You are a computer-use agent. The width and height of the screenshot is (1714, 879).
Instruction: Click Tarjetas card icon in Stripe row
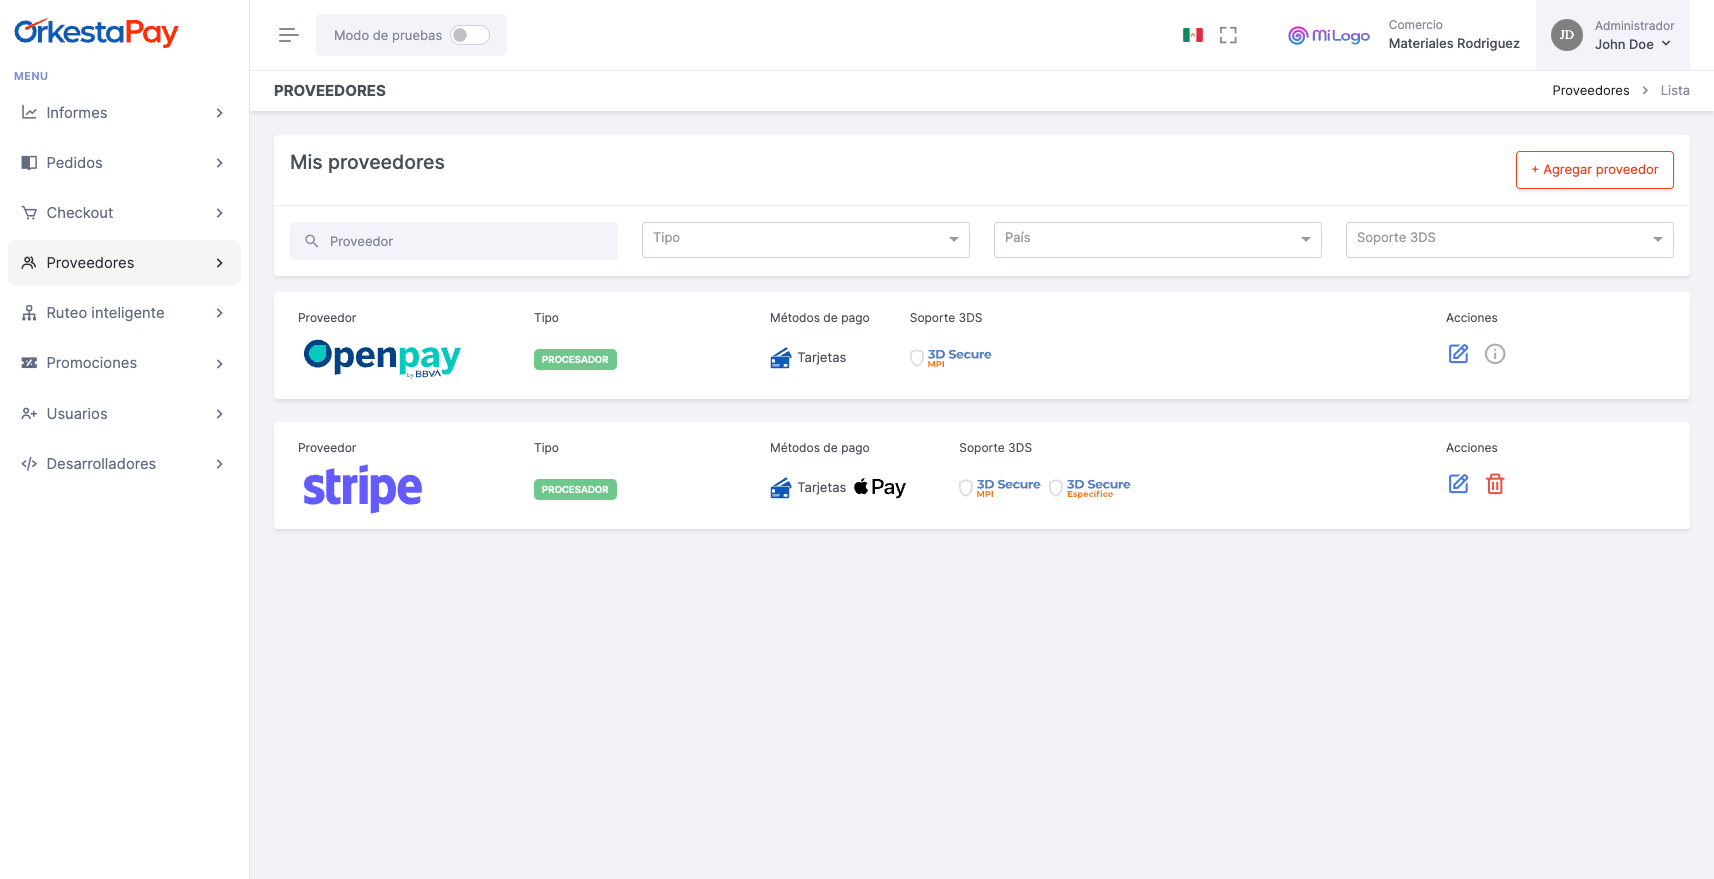(781, 488)
